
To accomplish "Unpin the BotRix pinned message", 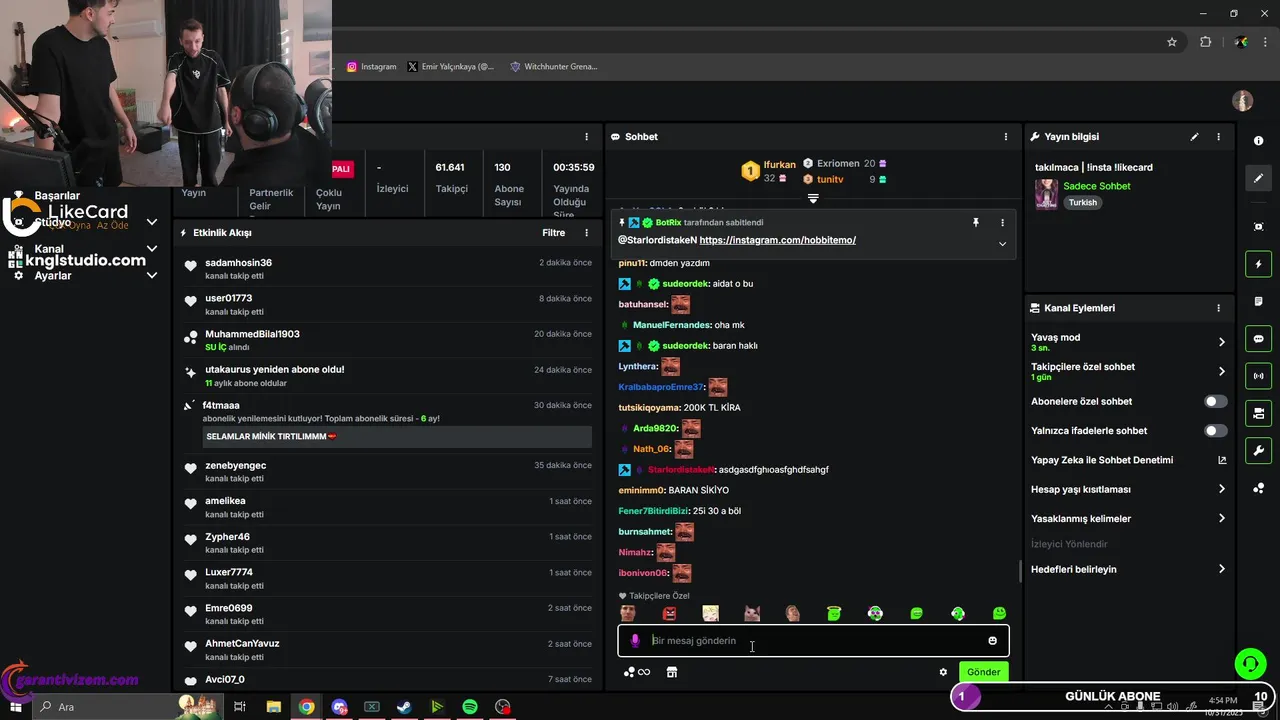I will point(976,223).
